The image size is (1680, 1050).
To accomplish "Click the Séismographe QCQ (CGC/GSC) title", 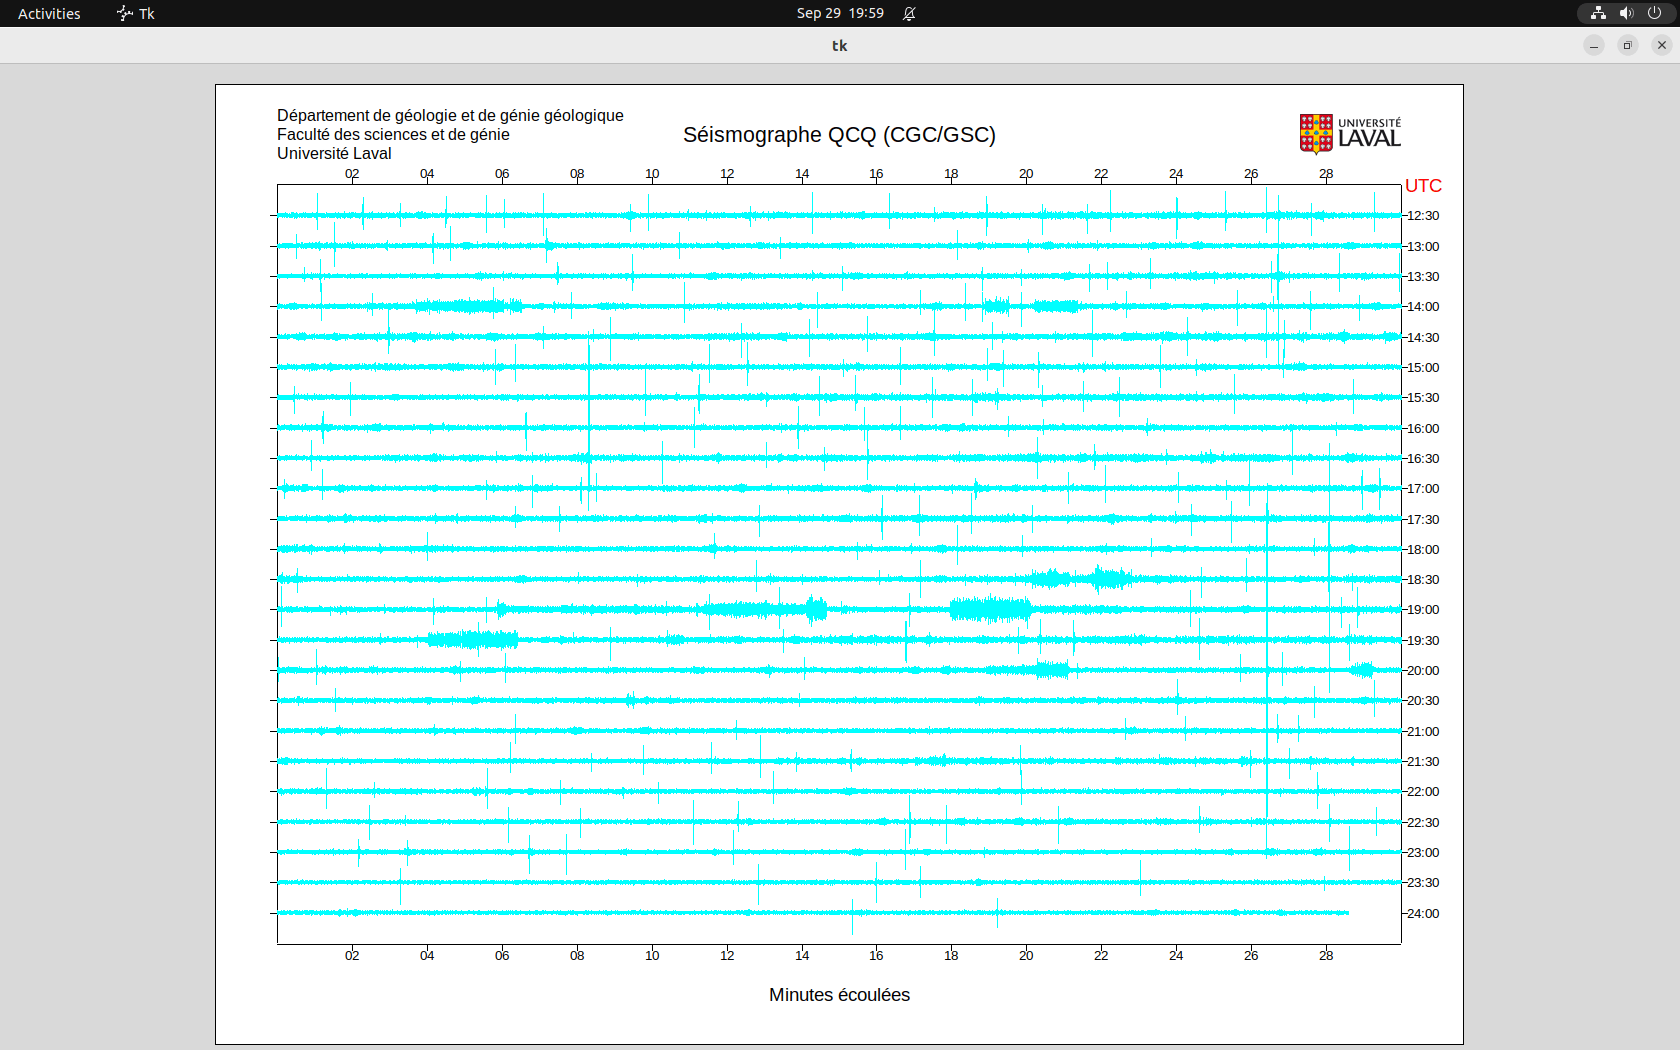I will pyautogui.click(x=839, y=135).
